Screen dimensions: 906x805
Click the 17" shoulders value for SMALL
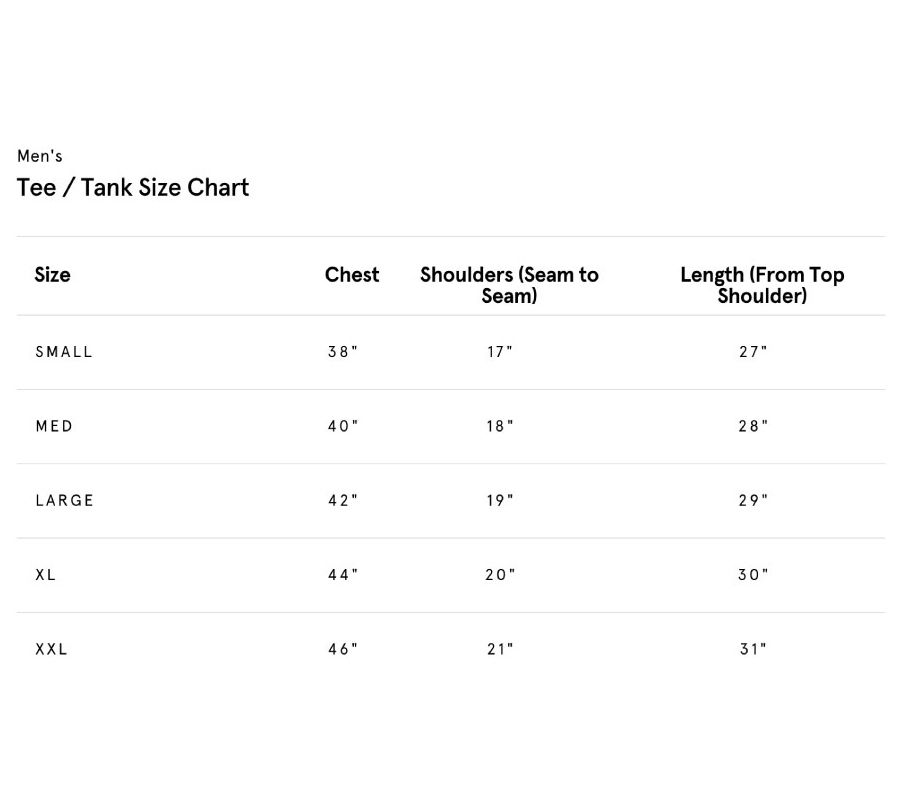[500, 352]
